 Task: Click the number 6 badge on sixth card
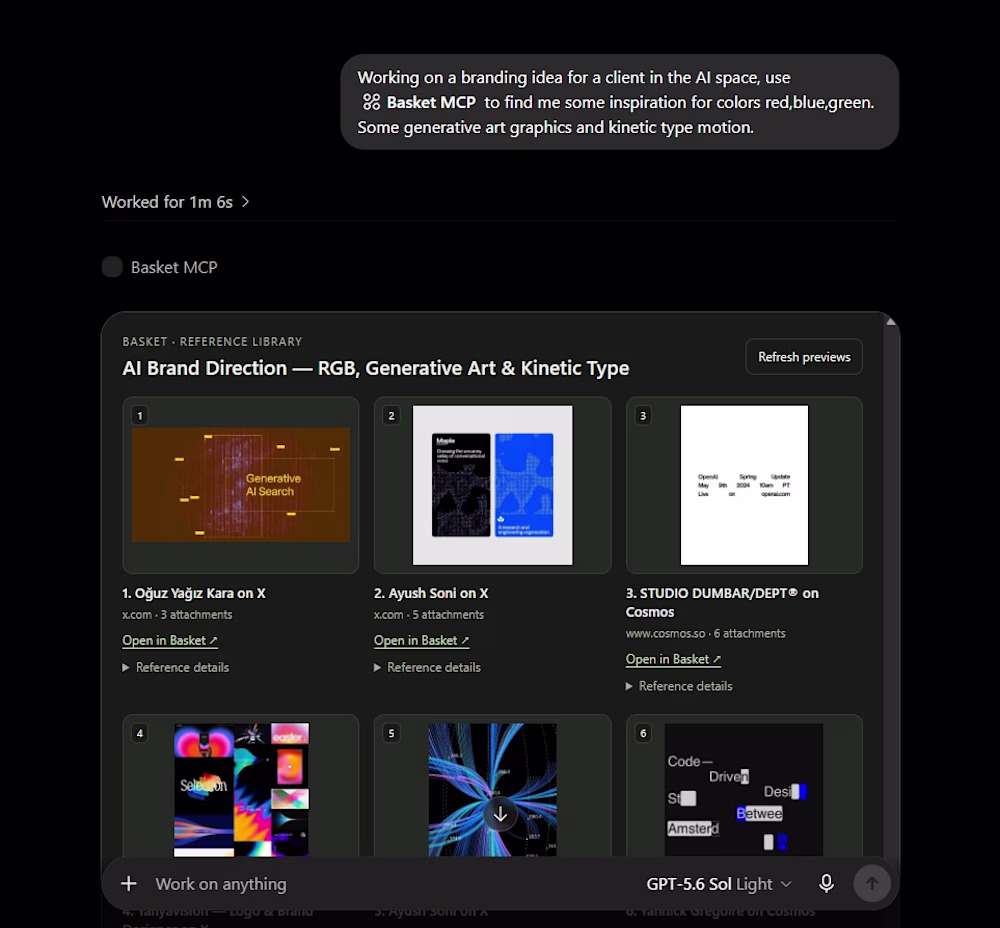click(x=643, y=733)
